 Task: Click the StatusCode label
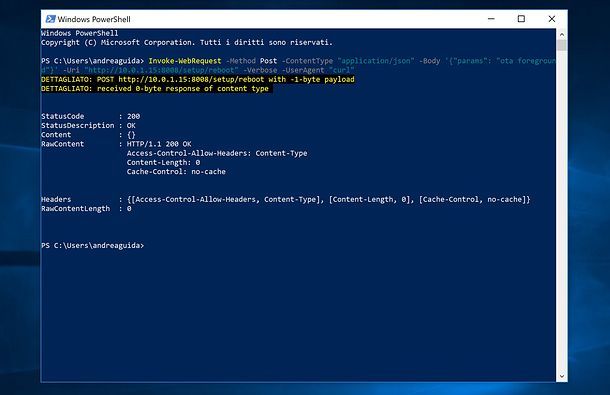(63, 116)
